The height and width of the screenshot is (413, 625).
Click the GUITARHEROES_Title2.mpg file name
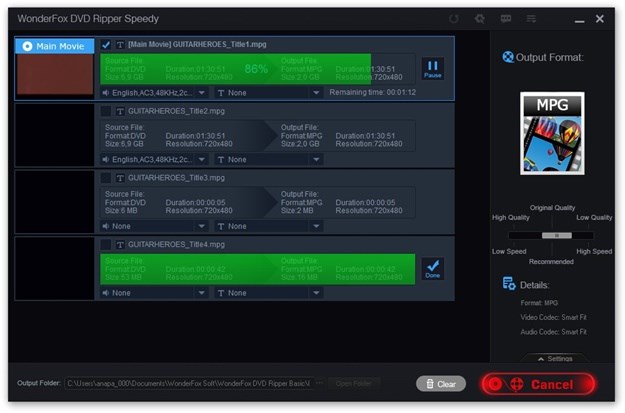176,111
